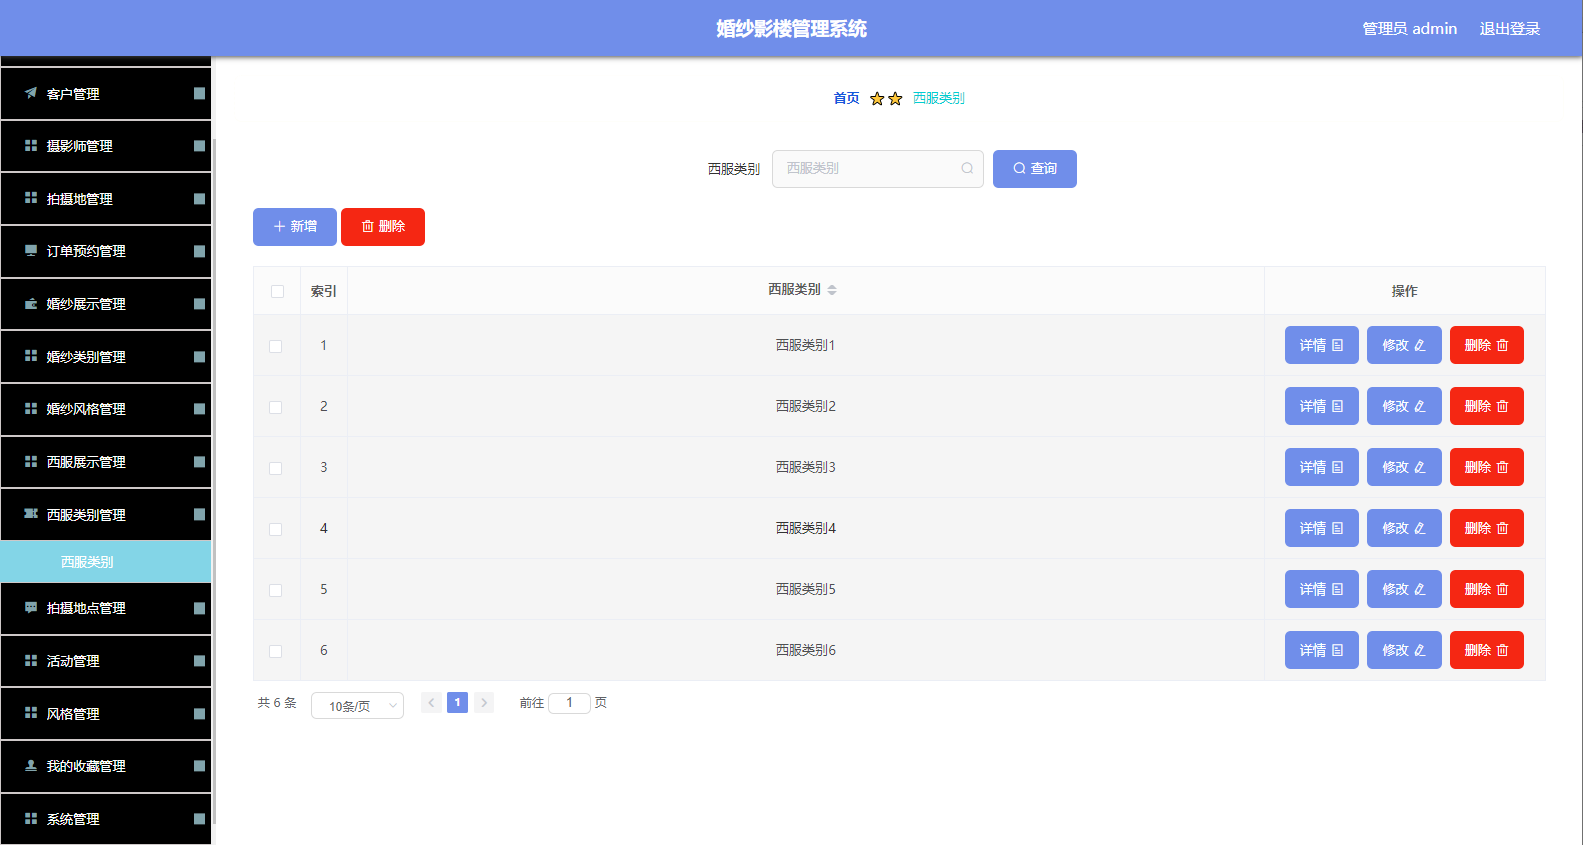1583x845 pixels.
Task: Click the search magnifier inside 西服类别 input
Action: pos(967,168)
